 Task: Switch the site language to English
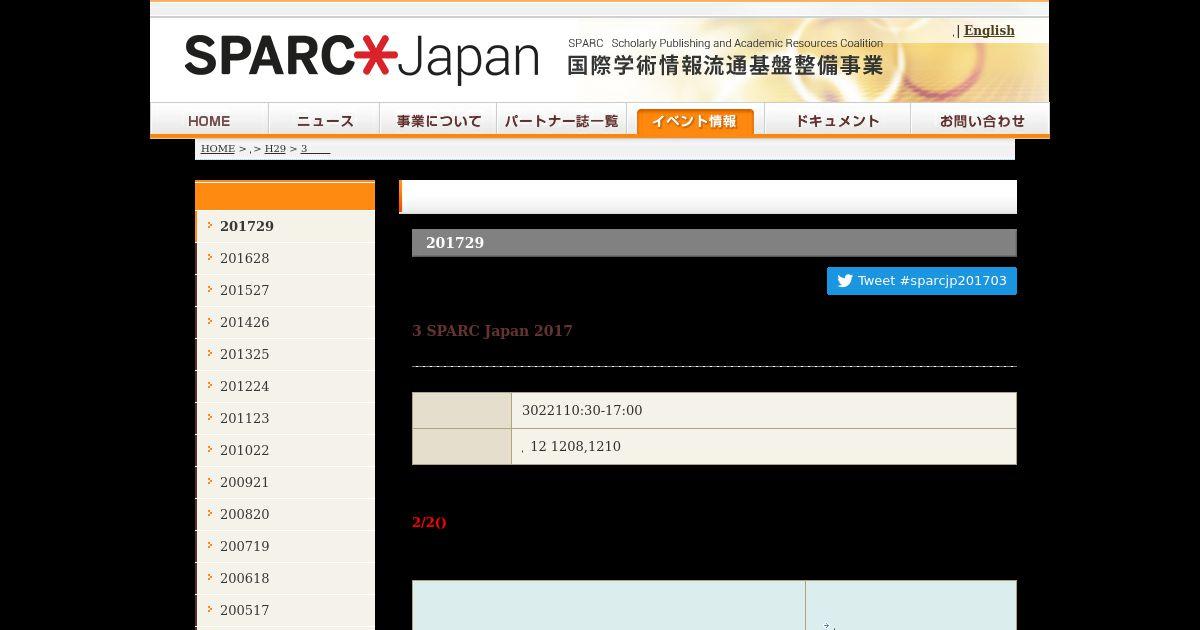989,30
